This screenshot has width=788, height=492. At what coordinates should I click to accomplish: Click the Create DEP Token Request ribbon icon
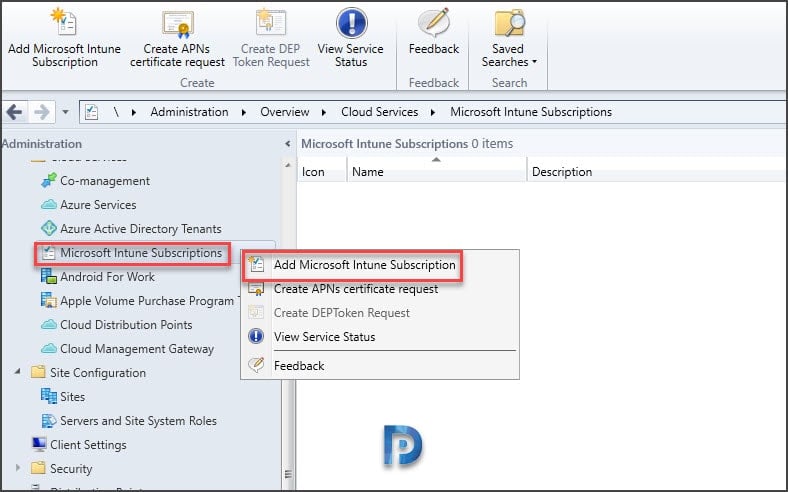(271, 22)
